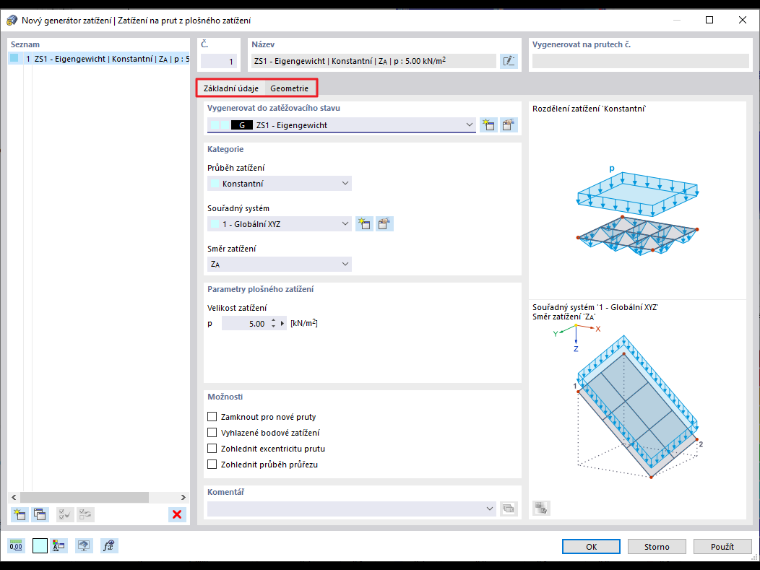This screenshot has width=760, height=570.
Task: Edit coordinate system icon beside Globální XYZ
Action: [x=384, y=224]
